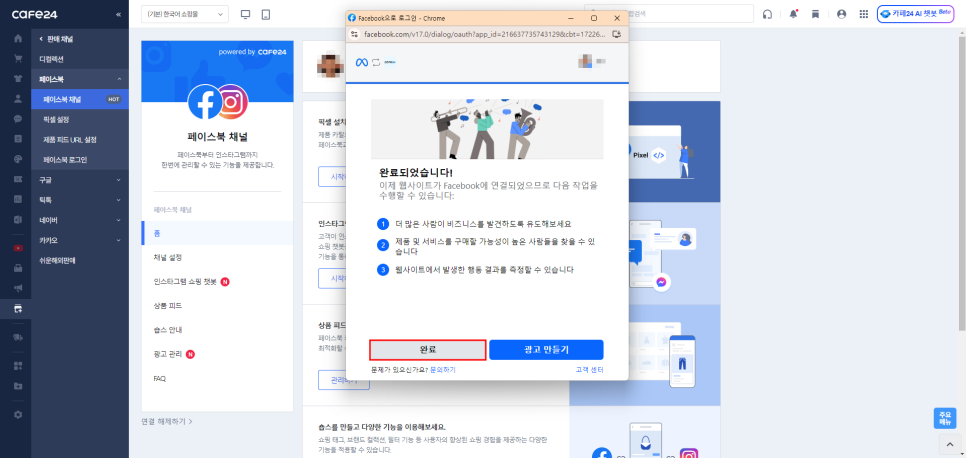Screen dimensions: 966x458
Task: Open 고객 센터 link in popup
Action: click(x=589, y=370)
